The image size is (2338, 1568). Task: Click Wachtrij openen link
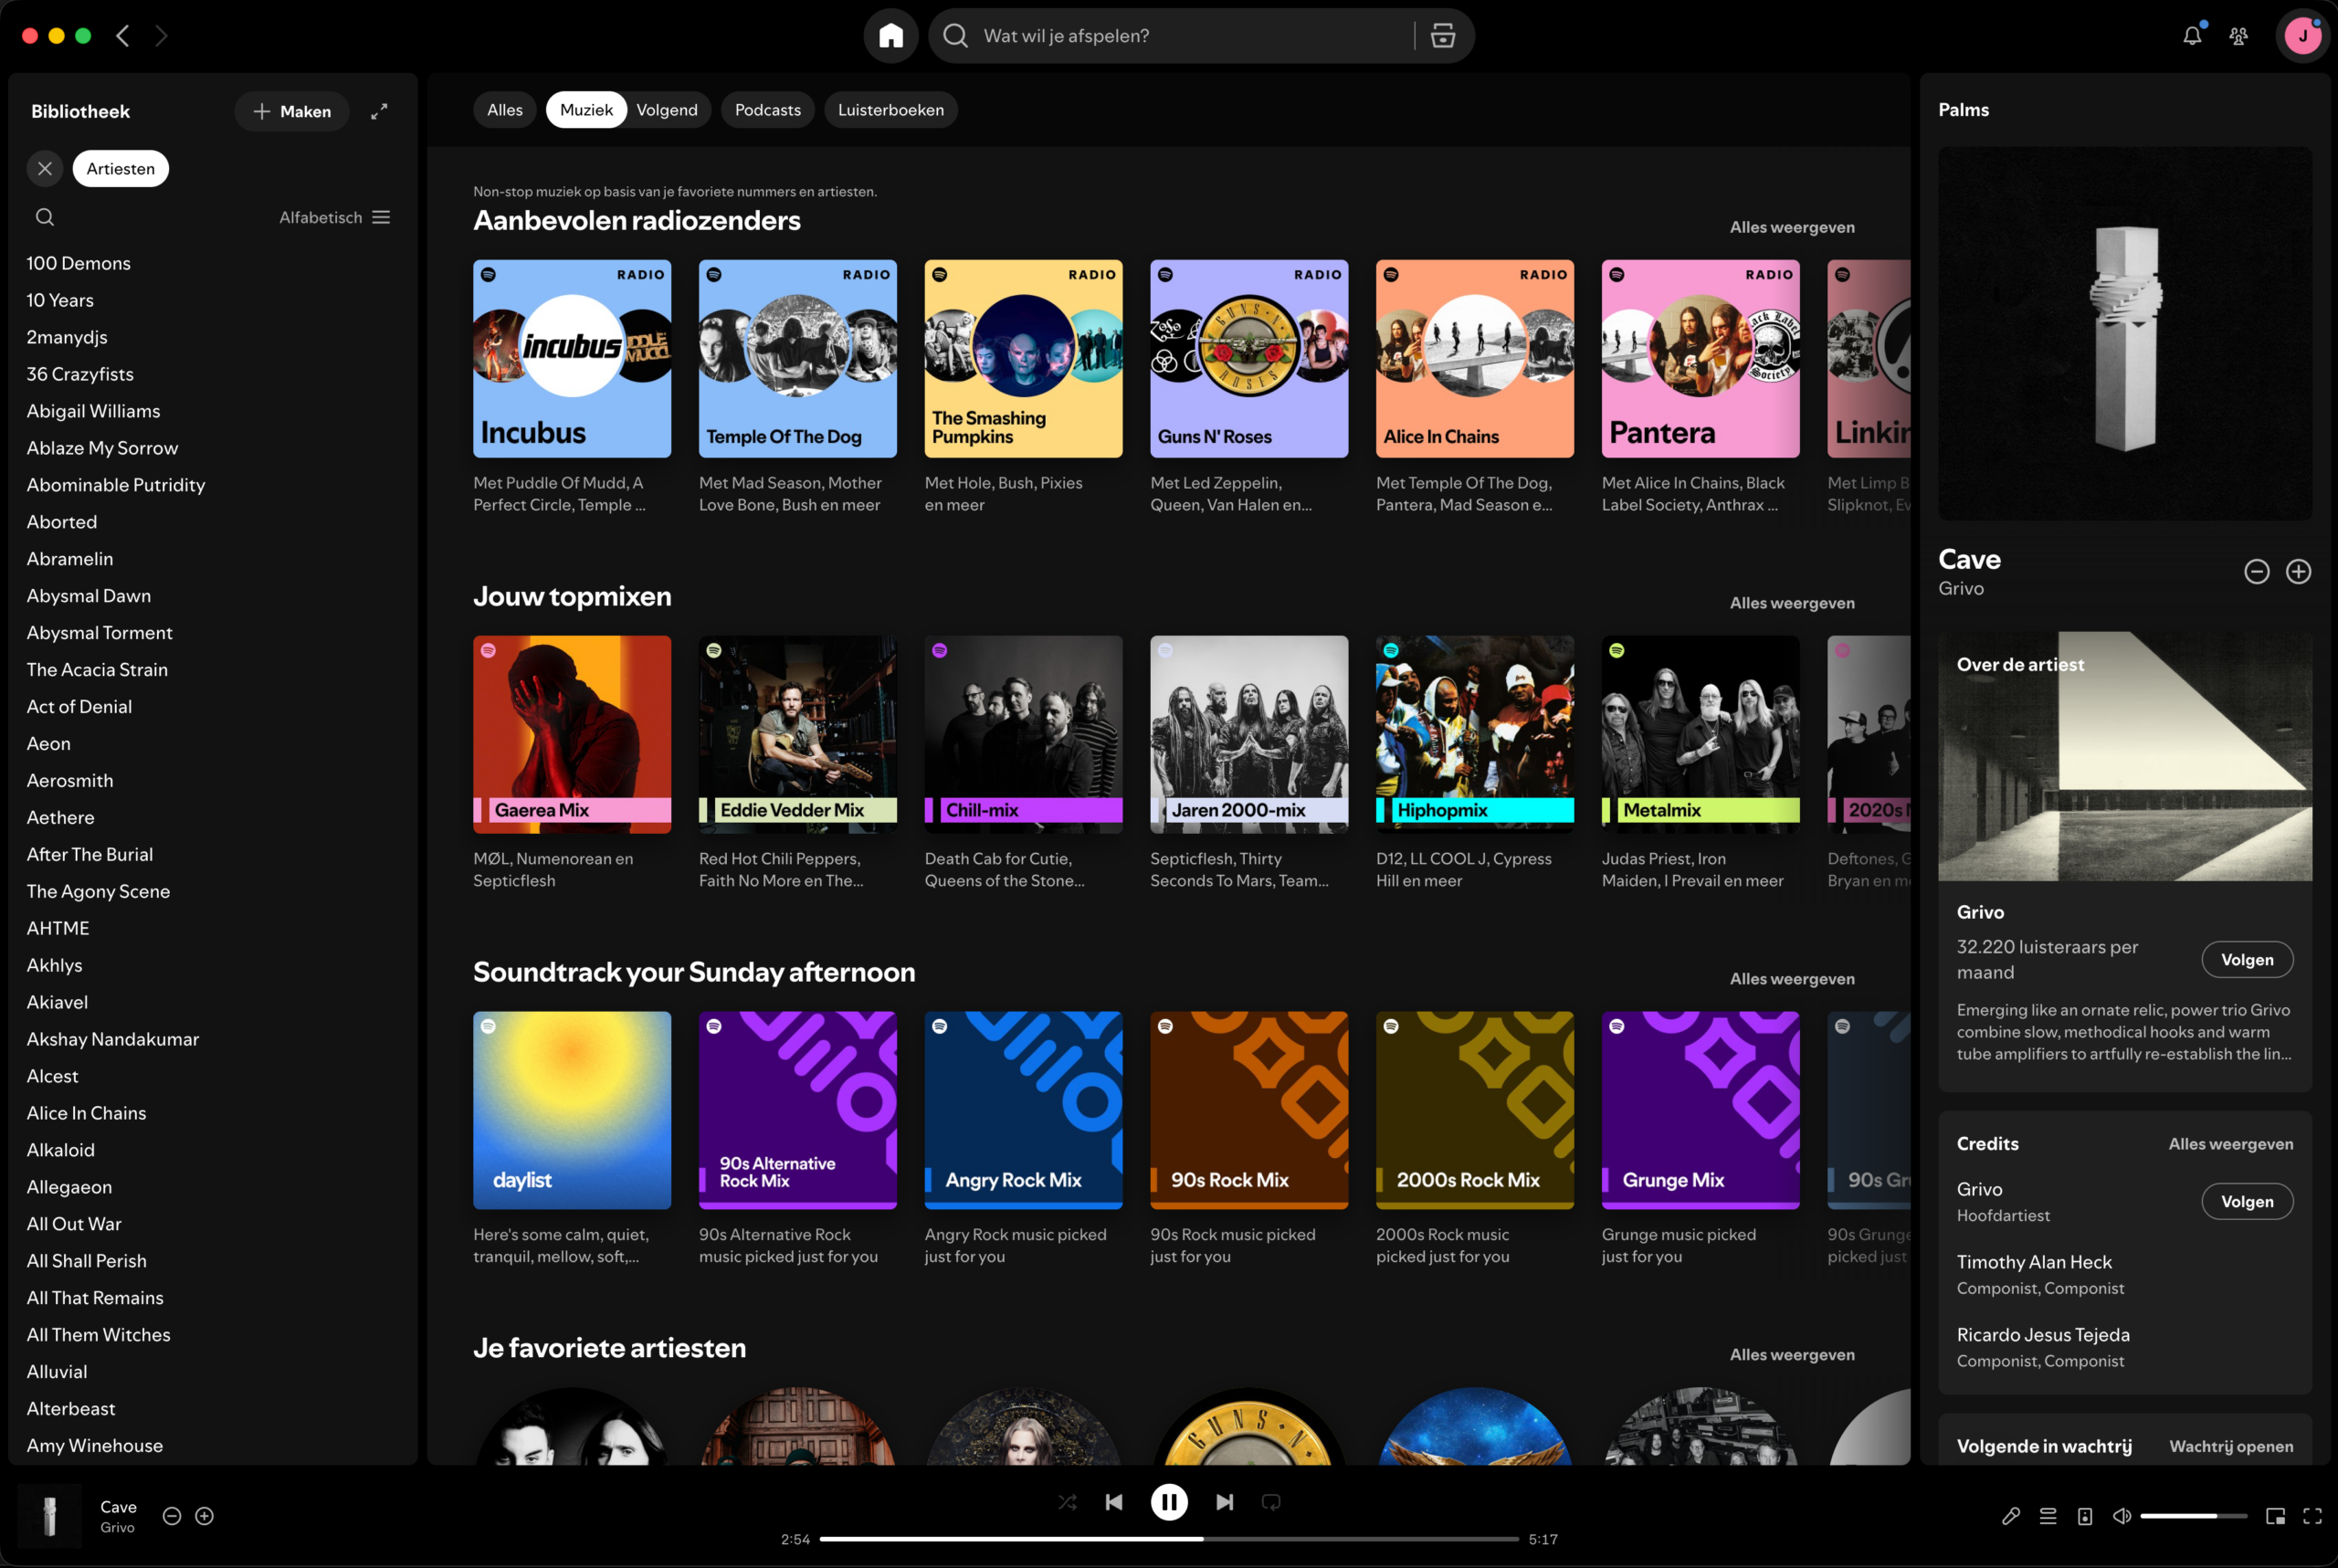2230,1446
